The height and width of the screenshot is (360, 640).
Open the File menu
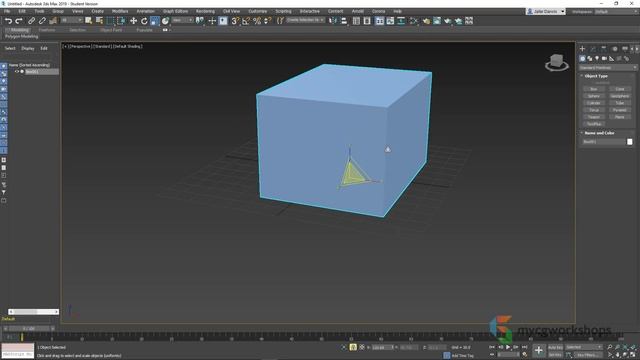7,11
